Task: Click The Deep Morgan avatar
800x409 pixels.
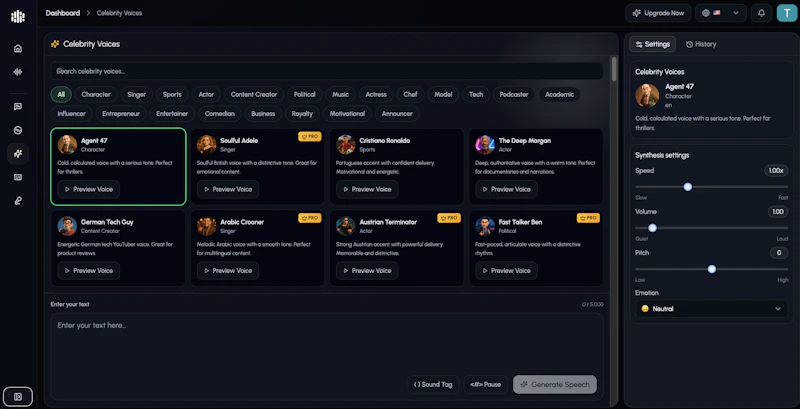Action: coord(485,144)
